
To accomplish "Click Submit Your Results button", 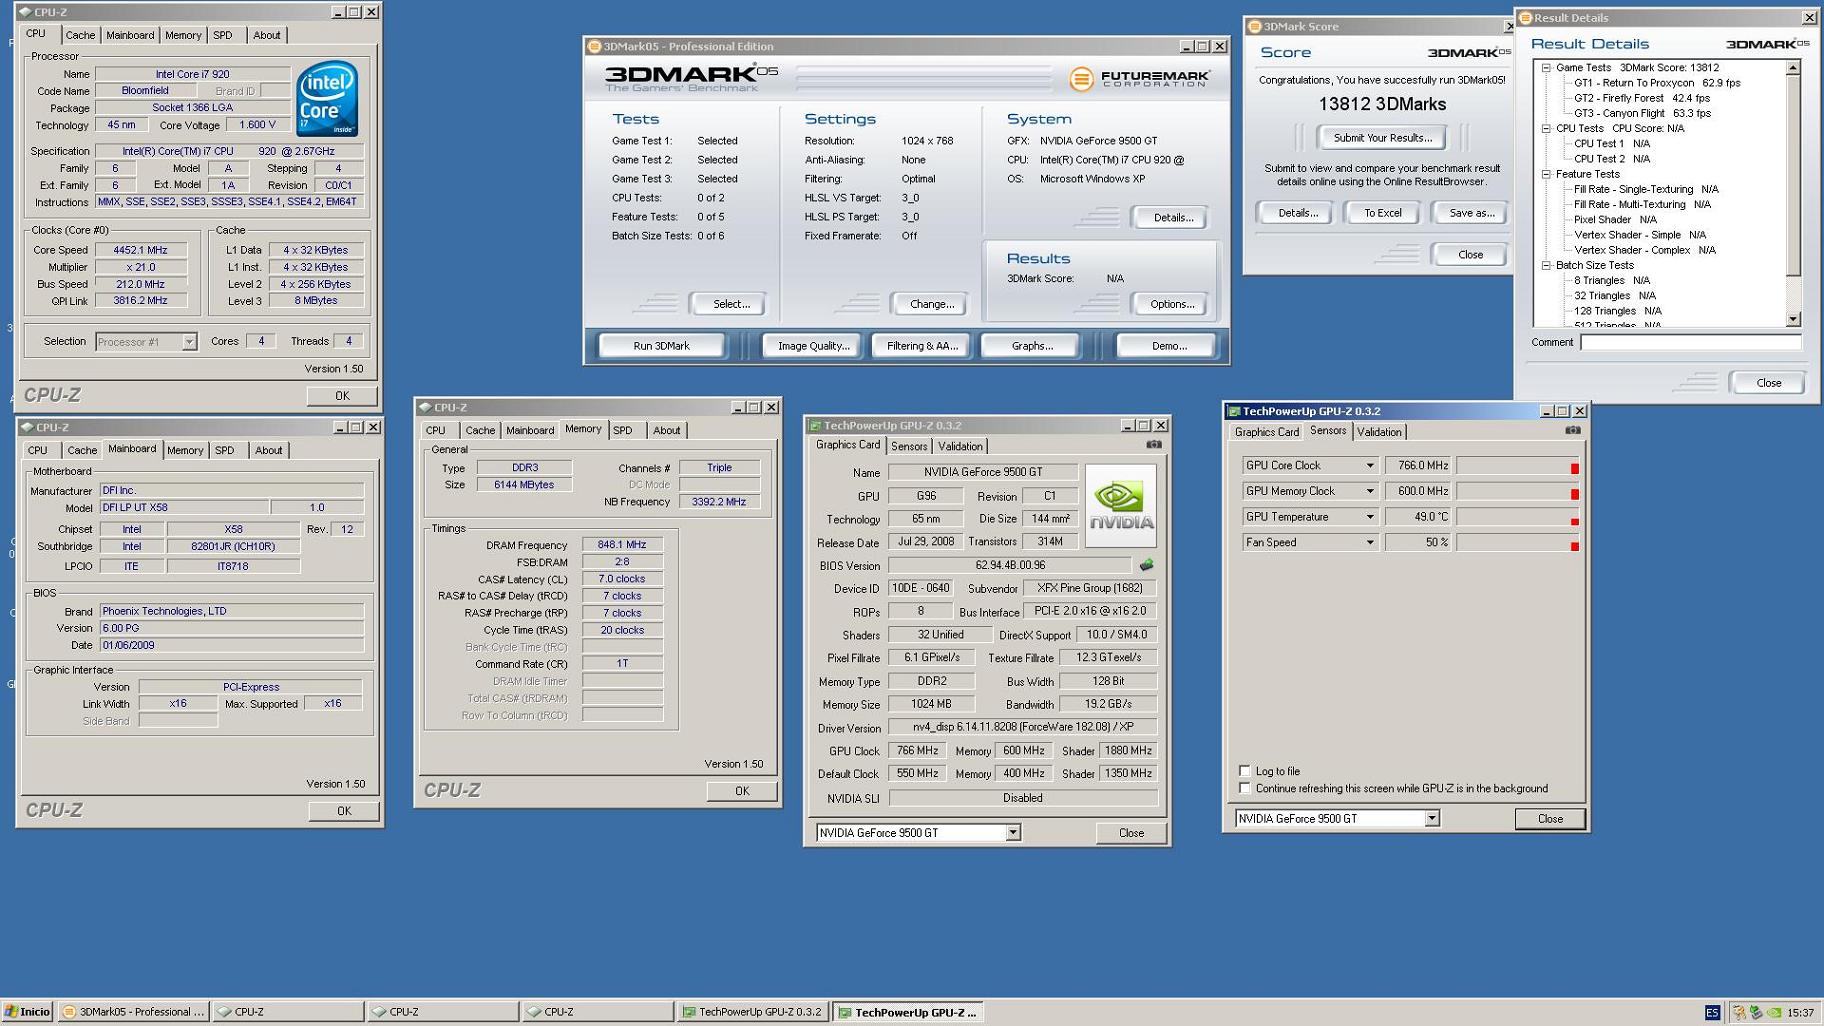I will (1382, 138).
